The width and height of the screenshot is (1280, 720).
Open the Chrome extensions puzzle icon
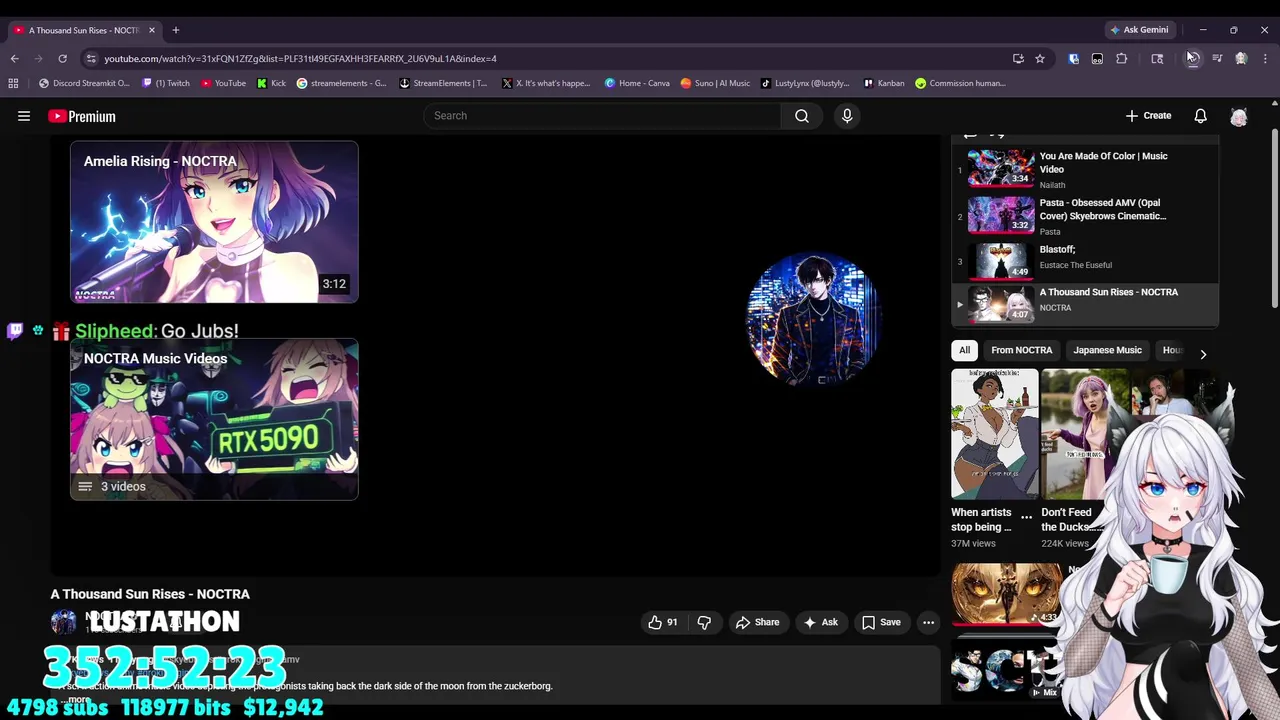click(x=1121, y=59)
